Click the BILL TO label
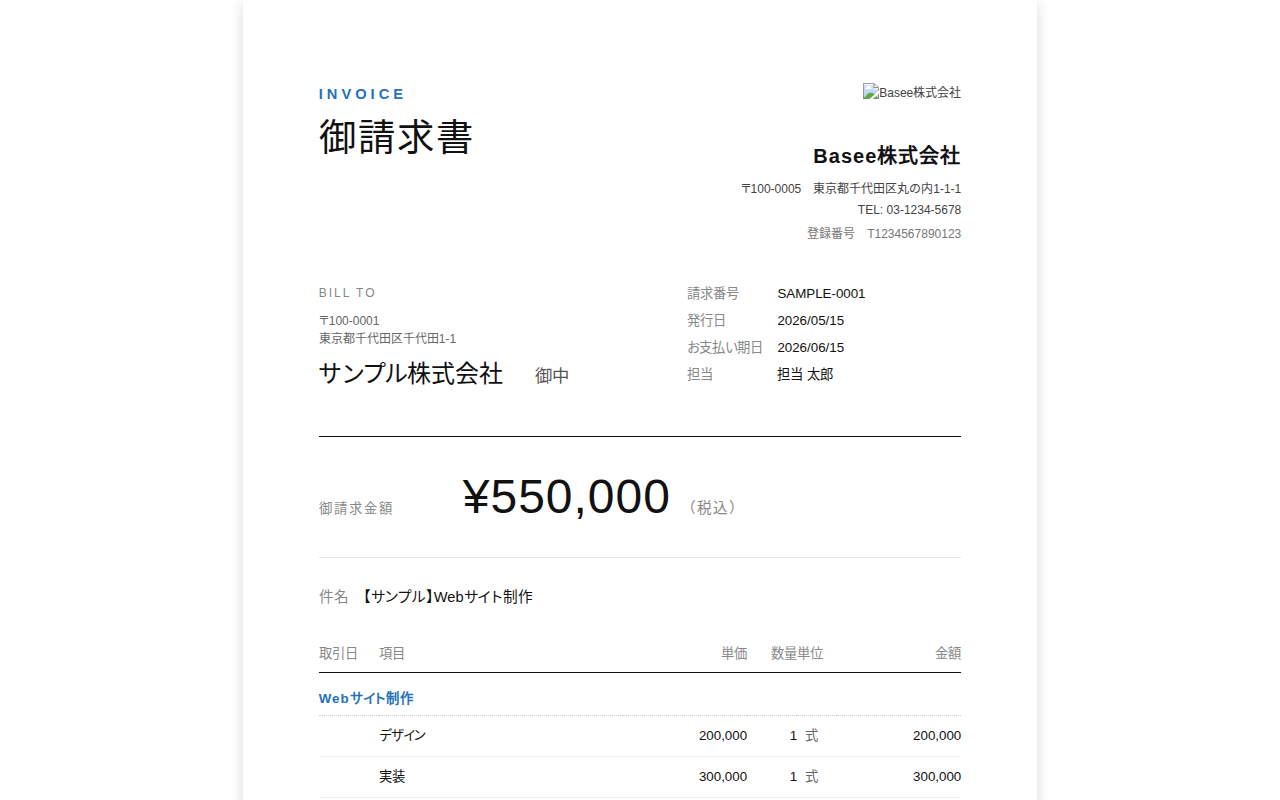 point(347,293)
